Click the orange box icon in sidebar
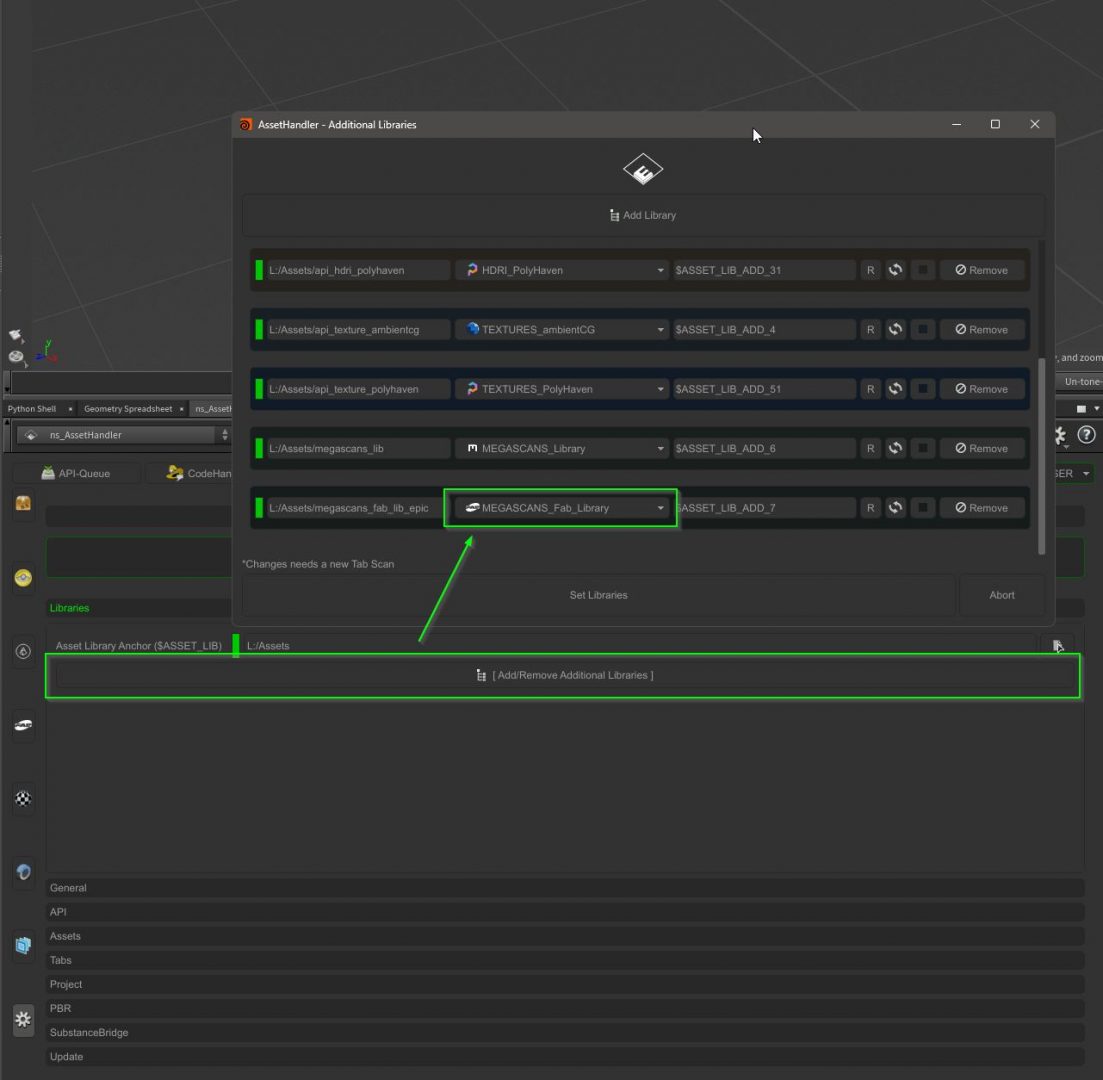The height and width of the screenshot is (1080, 1103). 23,503
